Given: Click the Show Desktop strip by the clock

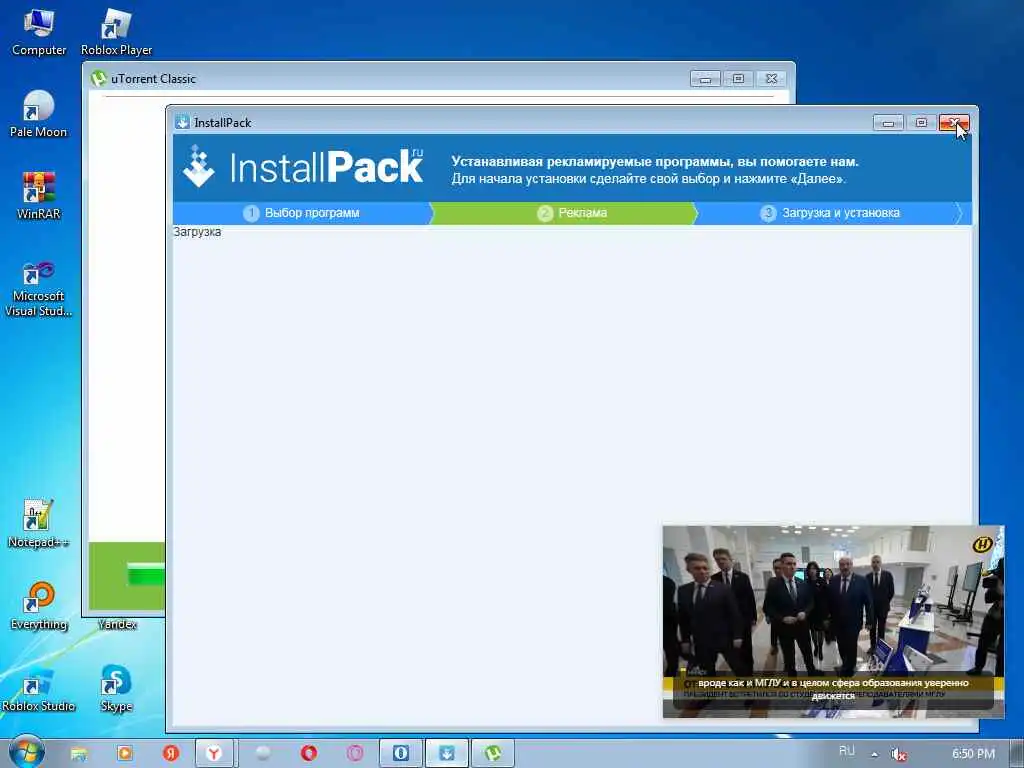Looking at the screenshot, I should 1016,754.
